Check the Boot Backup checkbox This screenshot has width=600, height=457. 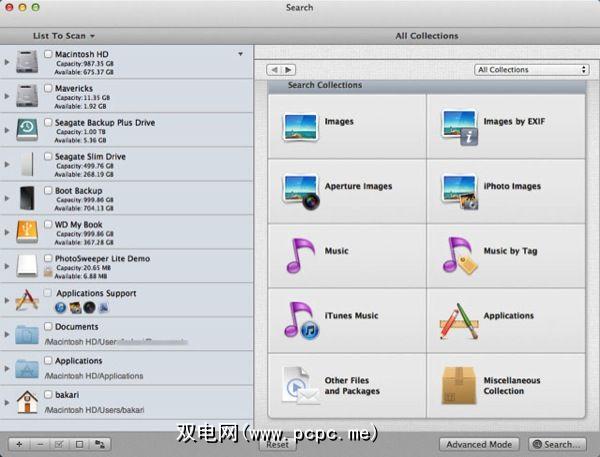(48, 190)
